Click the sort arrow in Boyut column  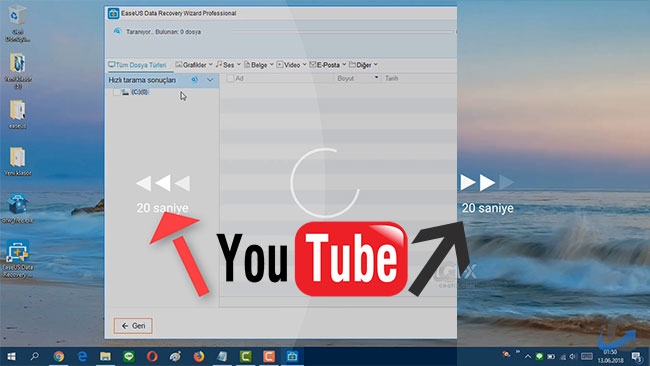pyautogui.click(x=376, y=78)
